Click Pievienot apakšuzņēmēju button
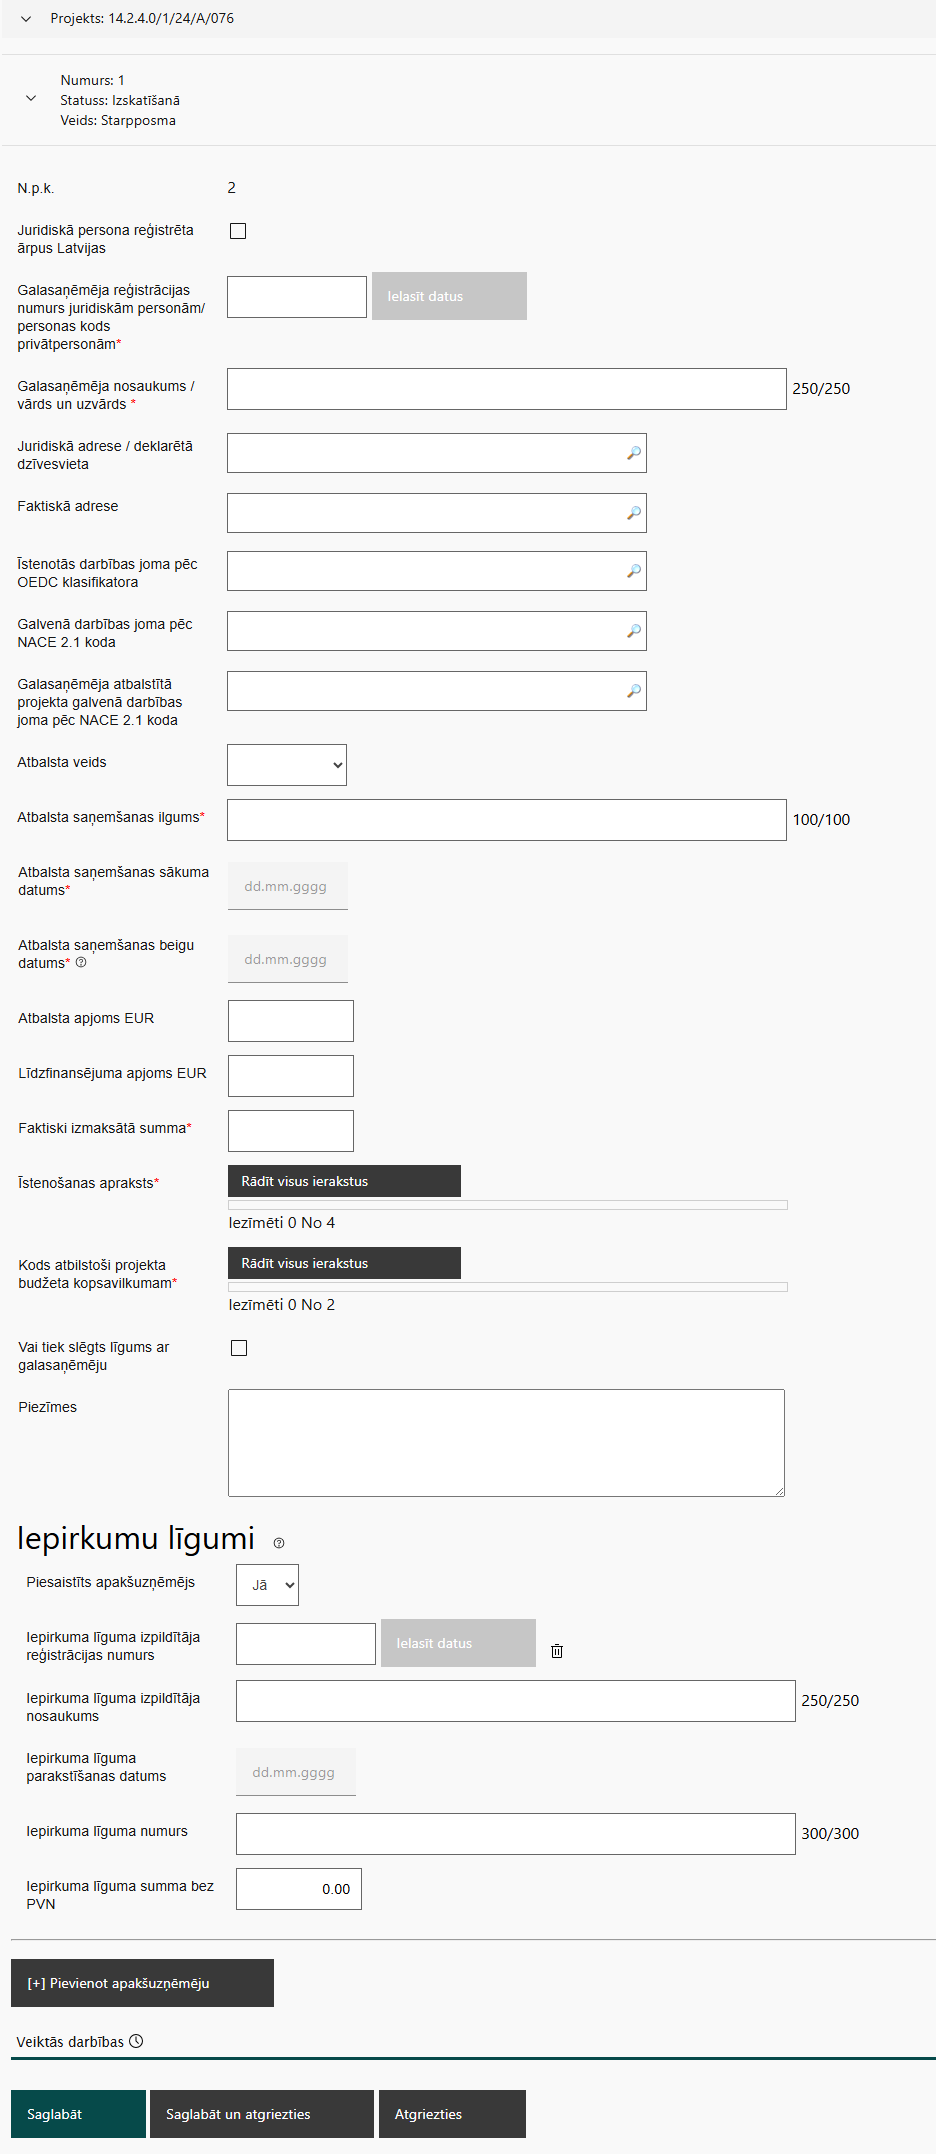Viewport: 936px width, 2154px height. (x=142, y=1983)
